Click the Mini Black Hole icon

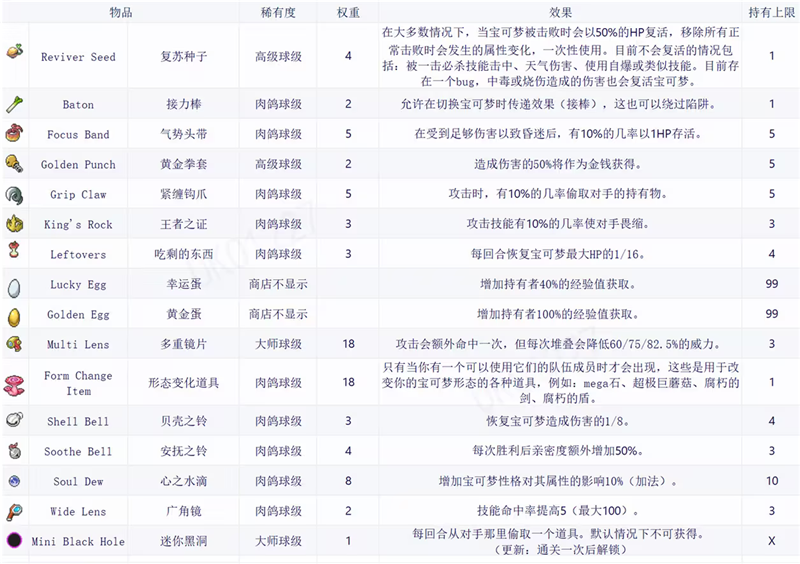point(14,540)
